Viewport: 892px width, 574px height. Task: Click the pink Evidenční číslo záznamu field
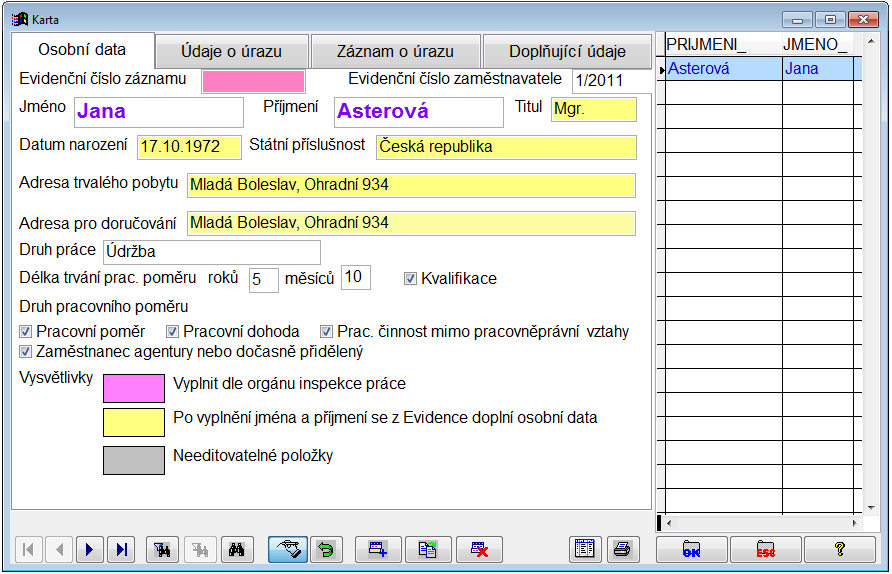(x=253, y=82)
